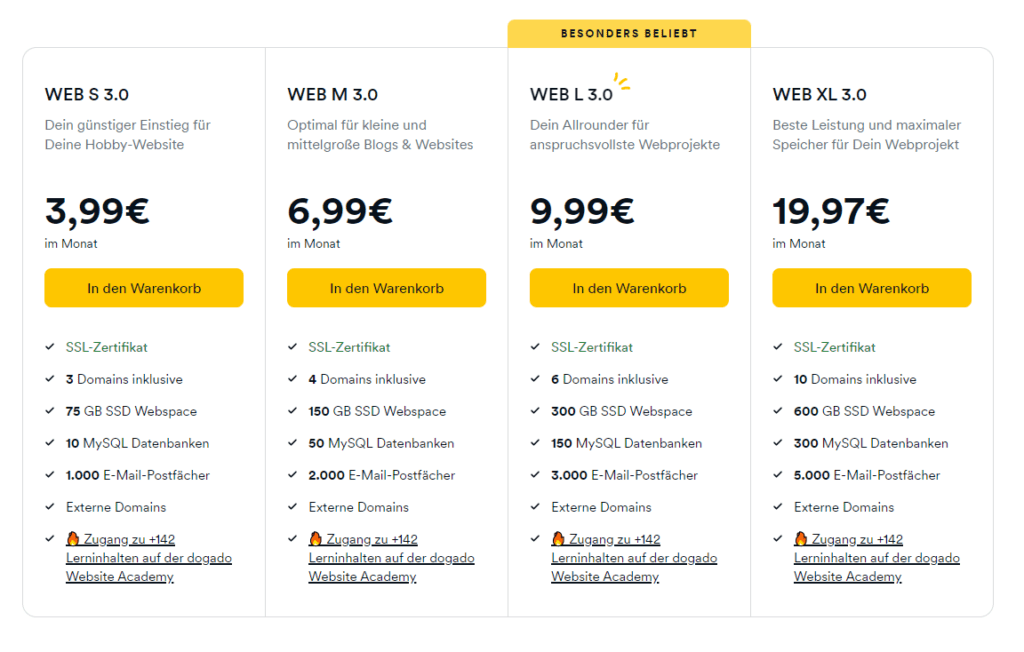
Task: Click the checkmark beside 600 GB SSD Webspace
Action: [778, 411]
